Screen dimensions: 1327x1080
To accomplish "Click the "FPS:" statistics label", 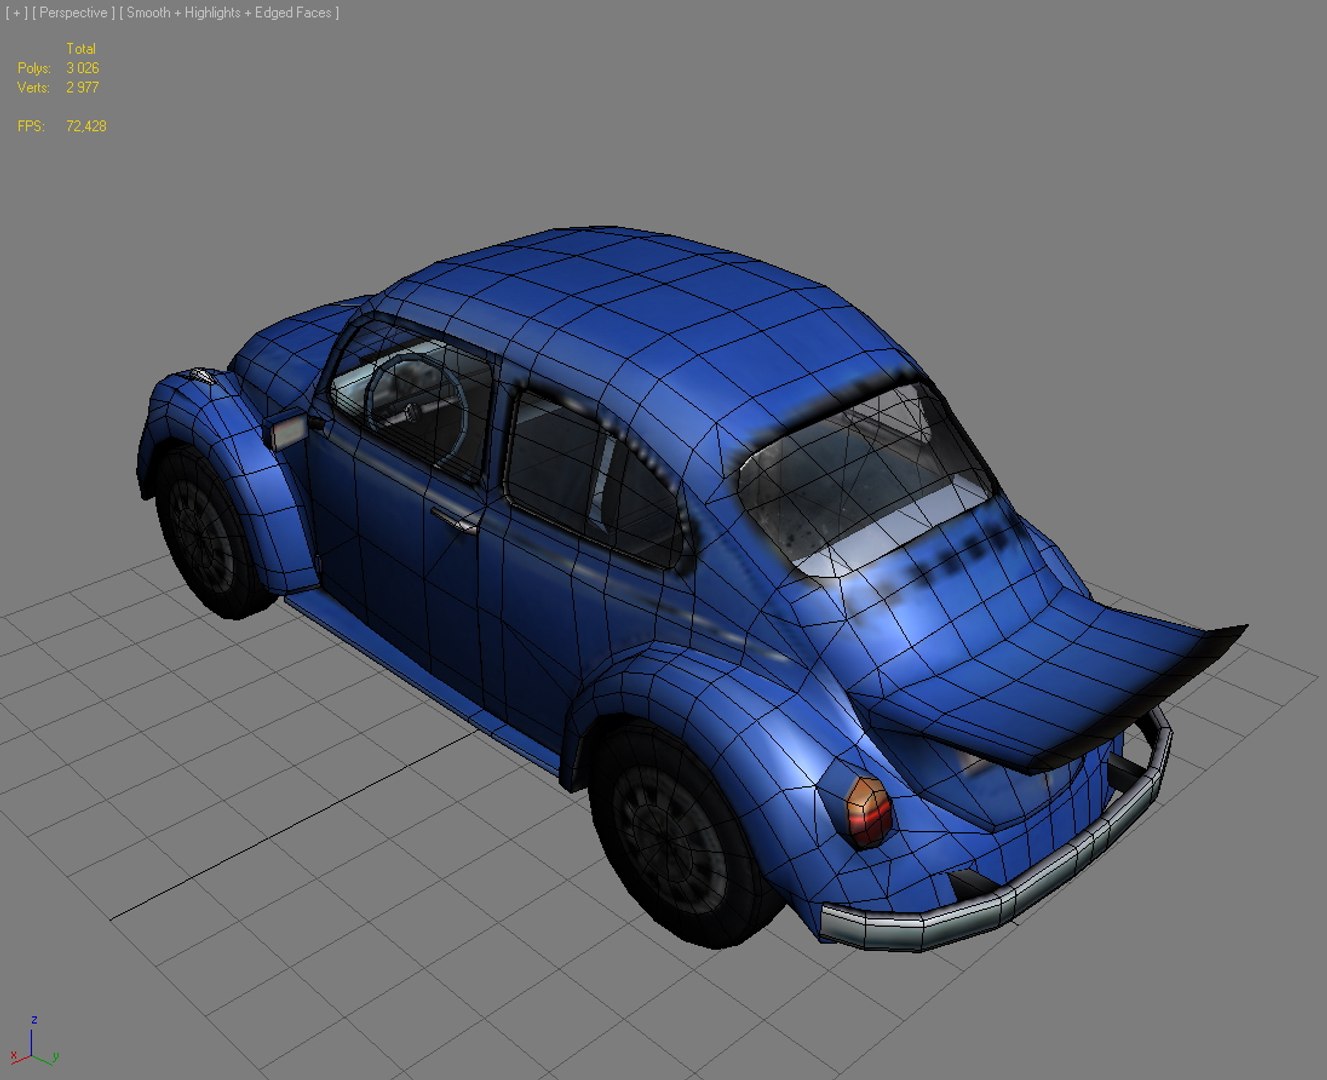I will [x=31, y=126].
